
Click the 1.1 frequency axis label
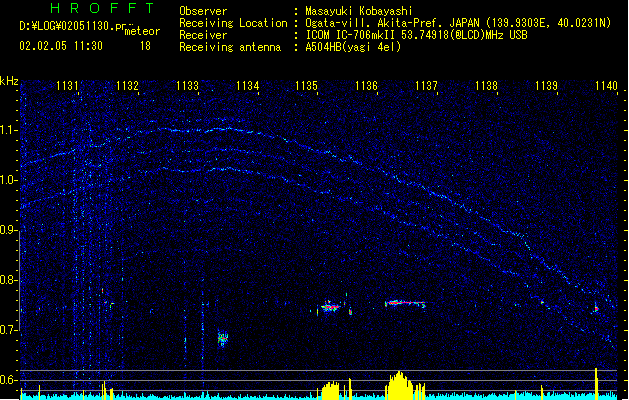pos(8,130)
